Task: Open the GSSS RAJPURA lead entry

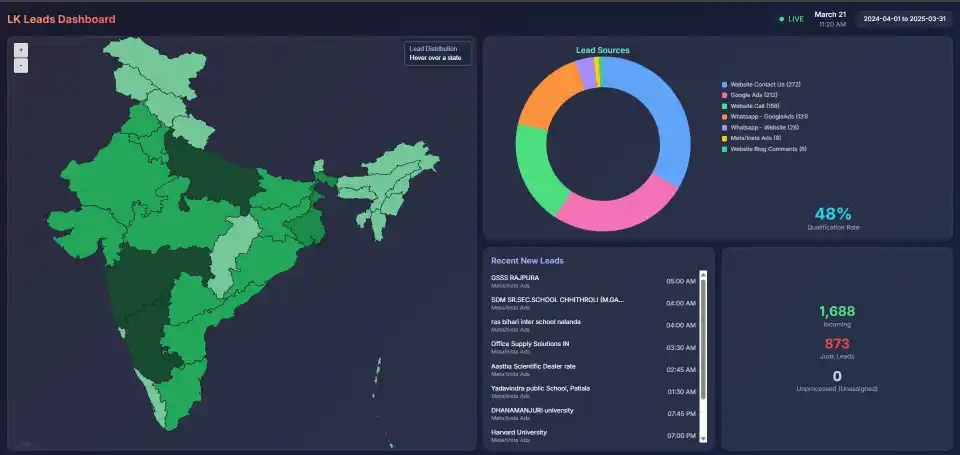Action: pos(593,281)
